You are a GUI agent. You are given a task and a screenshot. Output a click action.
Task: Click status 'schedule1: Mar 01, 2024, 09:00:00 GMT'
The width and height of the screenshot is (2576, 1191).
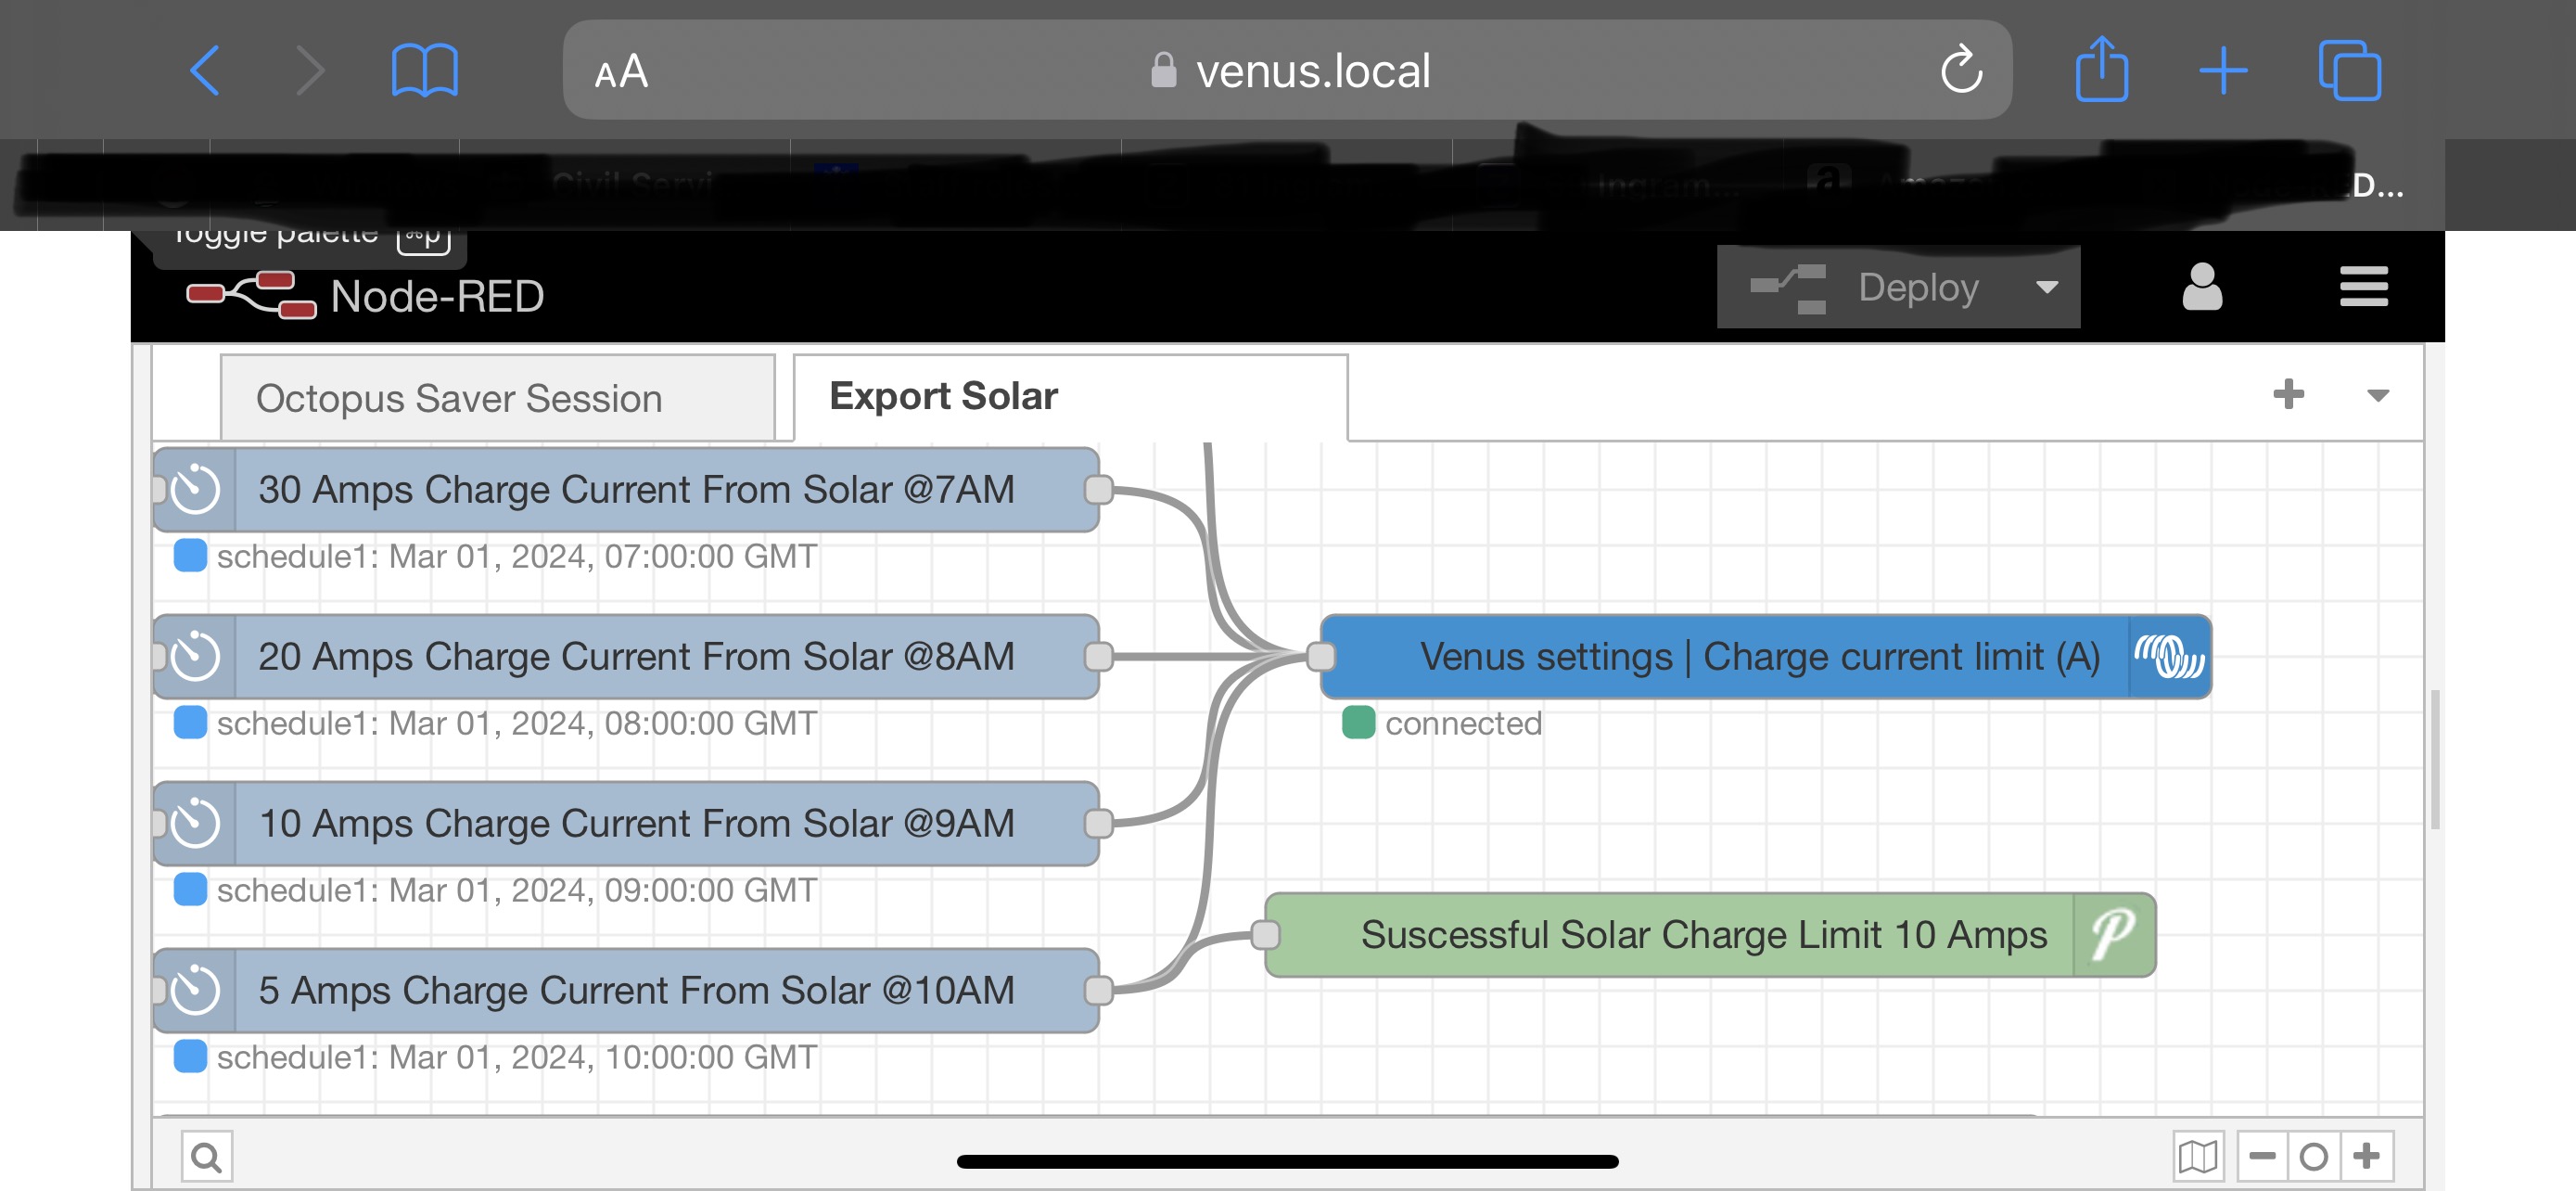tap(517, 890)
